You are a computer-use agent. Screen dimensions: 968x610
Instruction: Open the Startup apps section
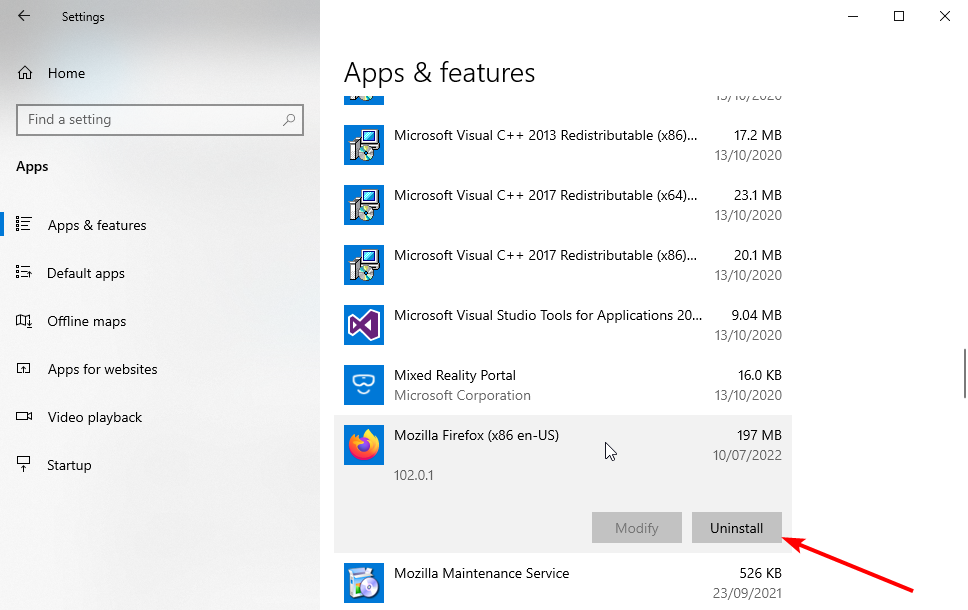coord(69,465)
